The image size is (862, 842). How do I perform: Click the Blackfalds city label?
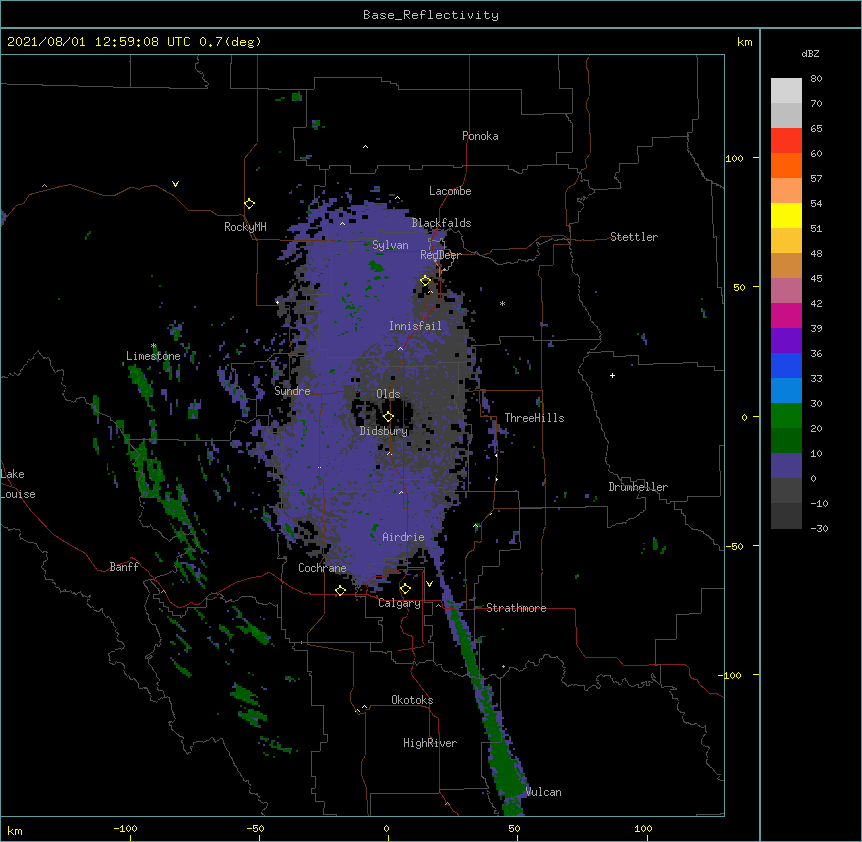(441, 223)
